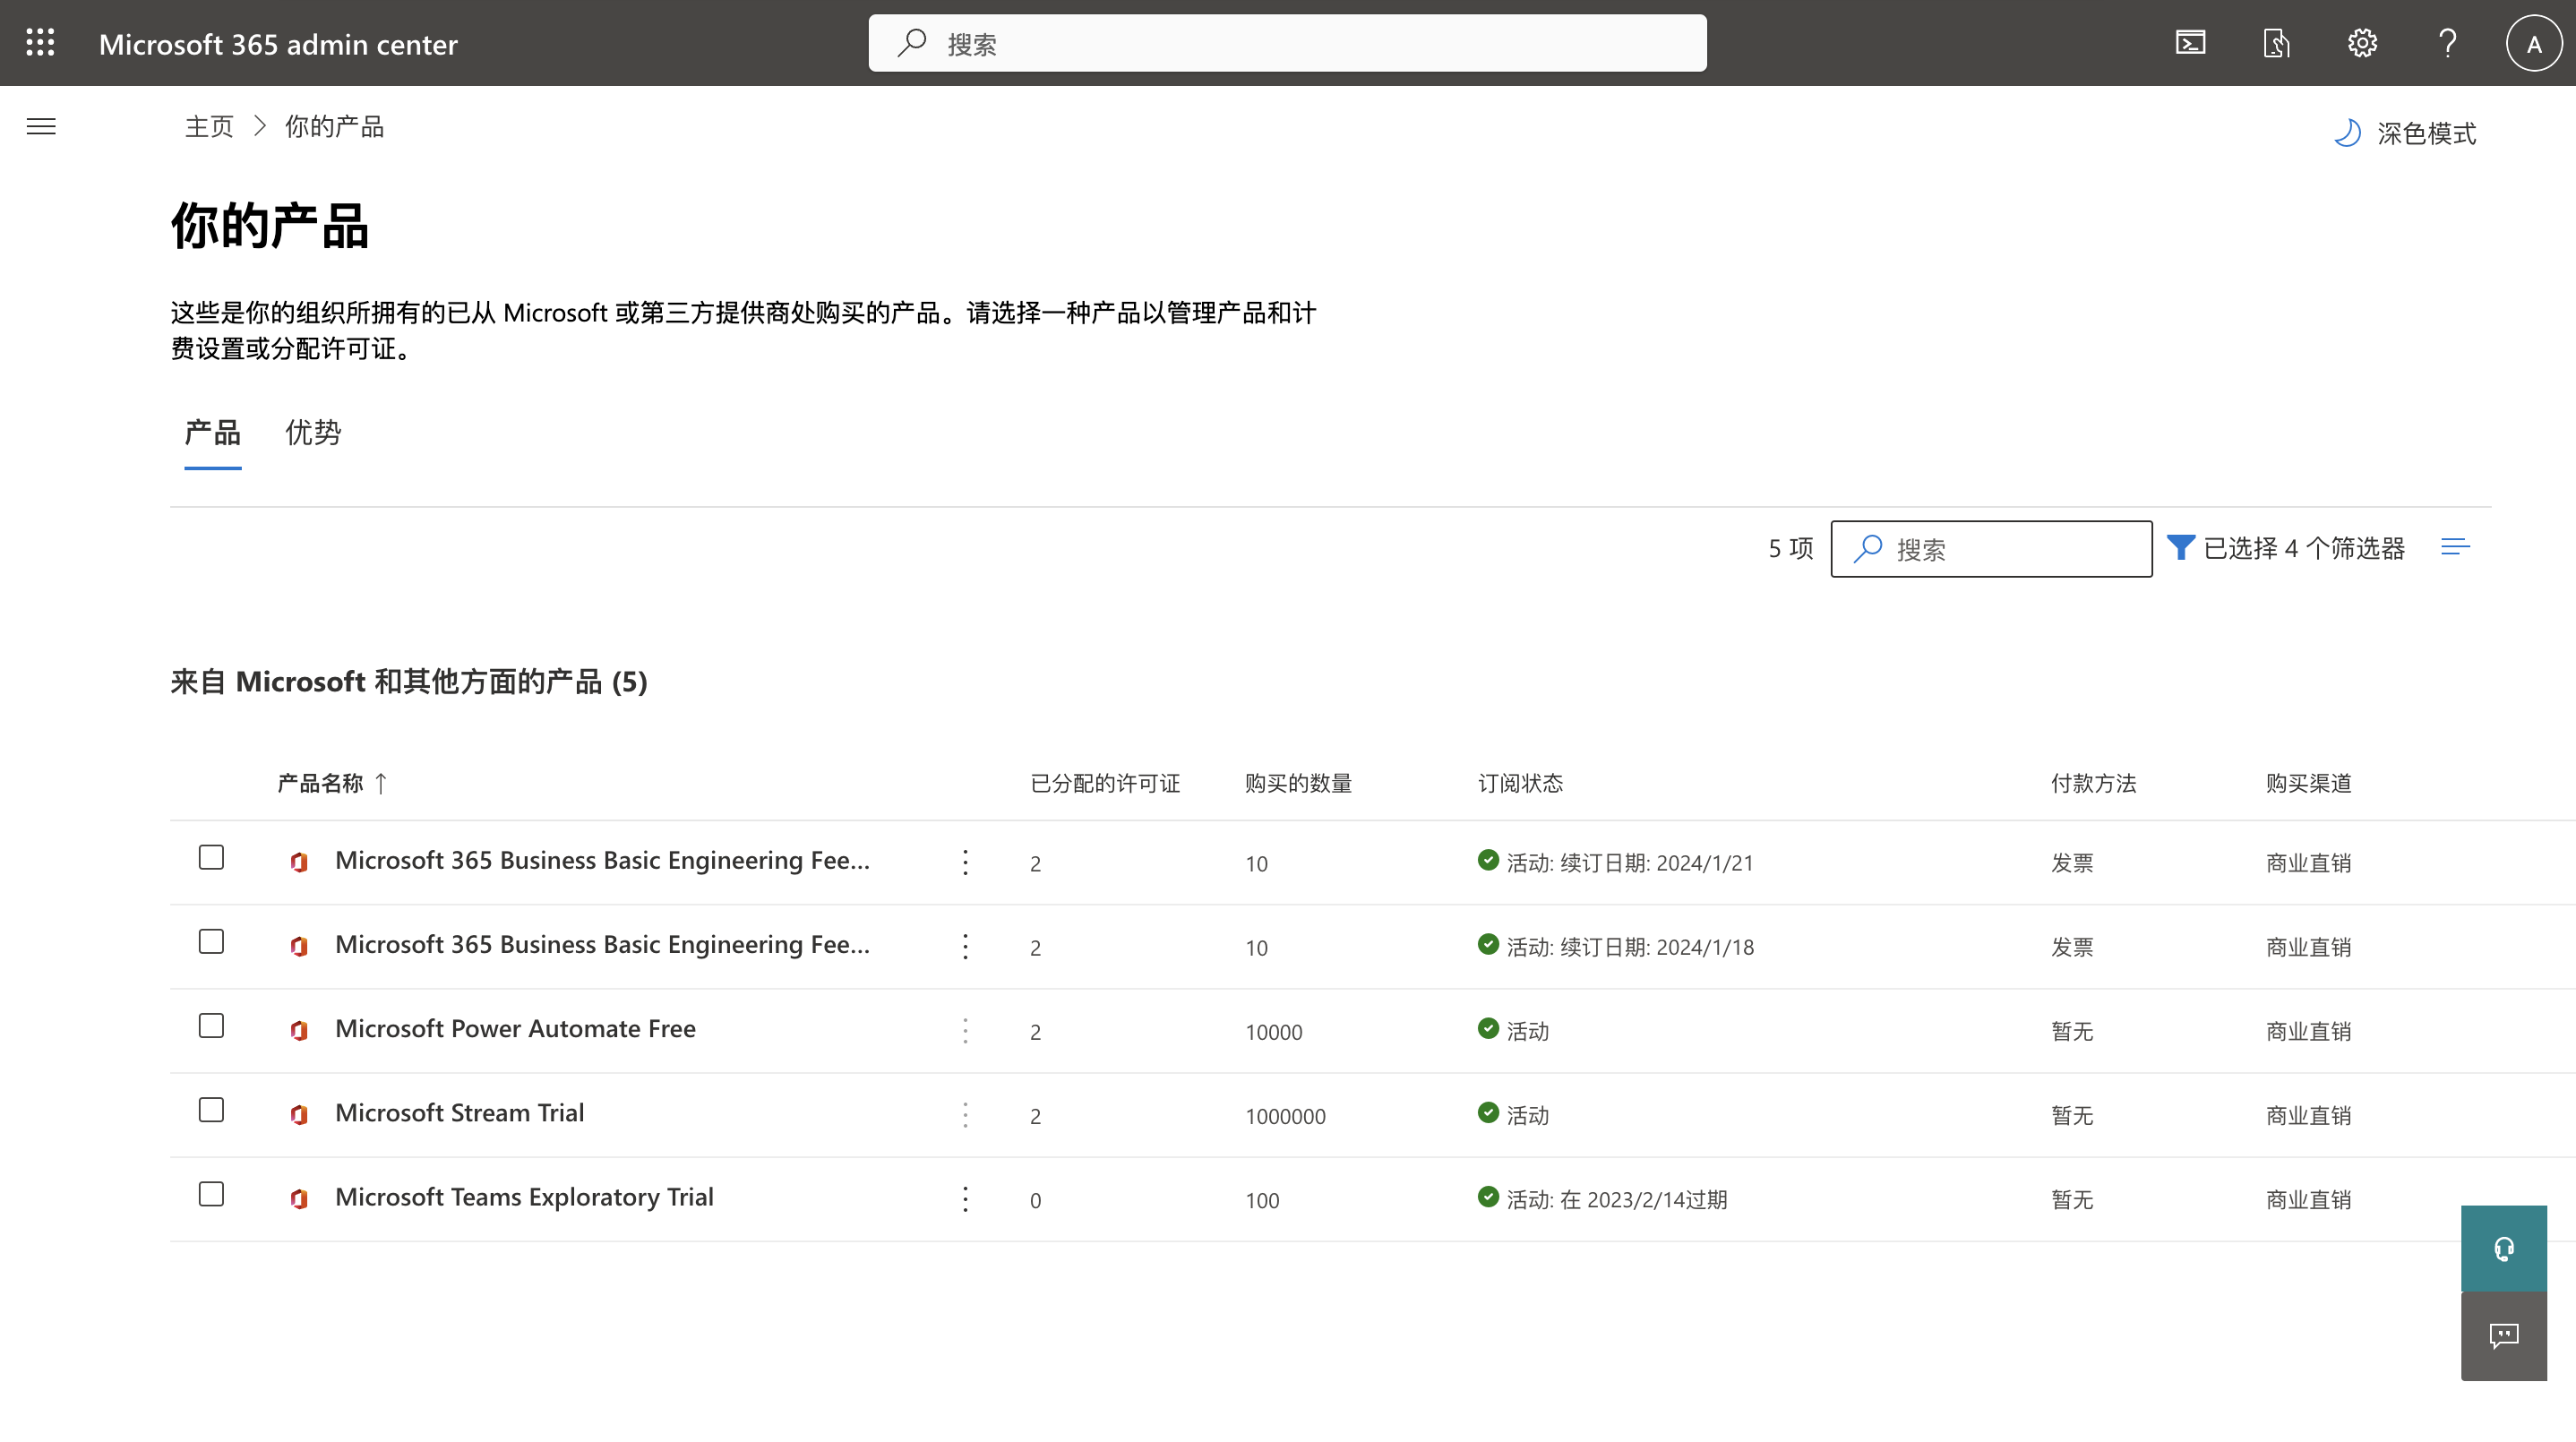
Task: Open the help question mark icon
Action: click(2448, 43)
